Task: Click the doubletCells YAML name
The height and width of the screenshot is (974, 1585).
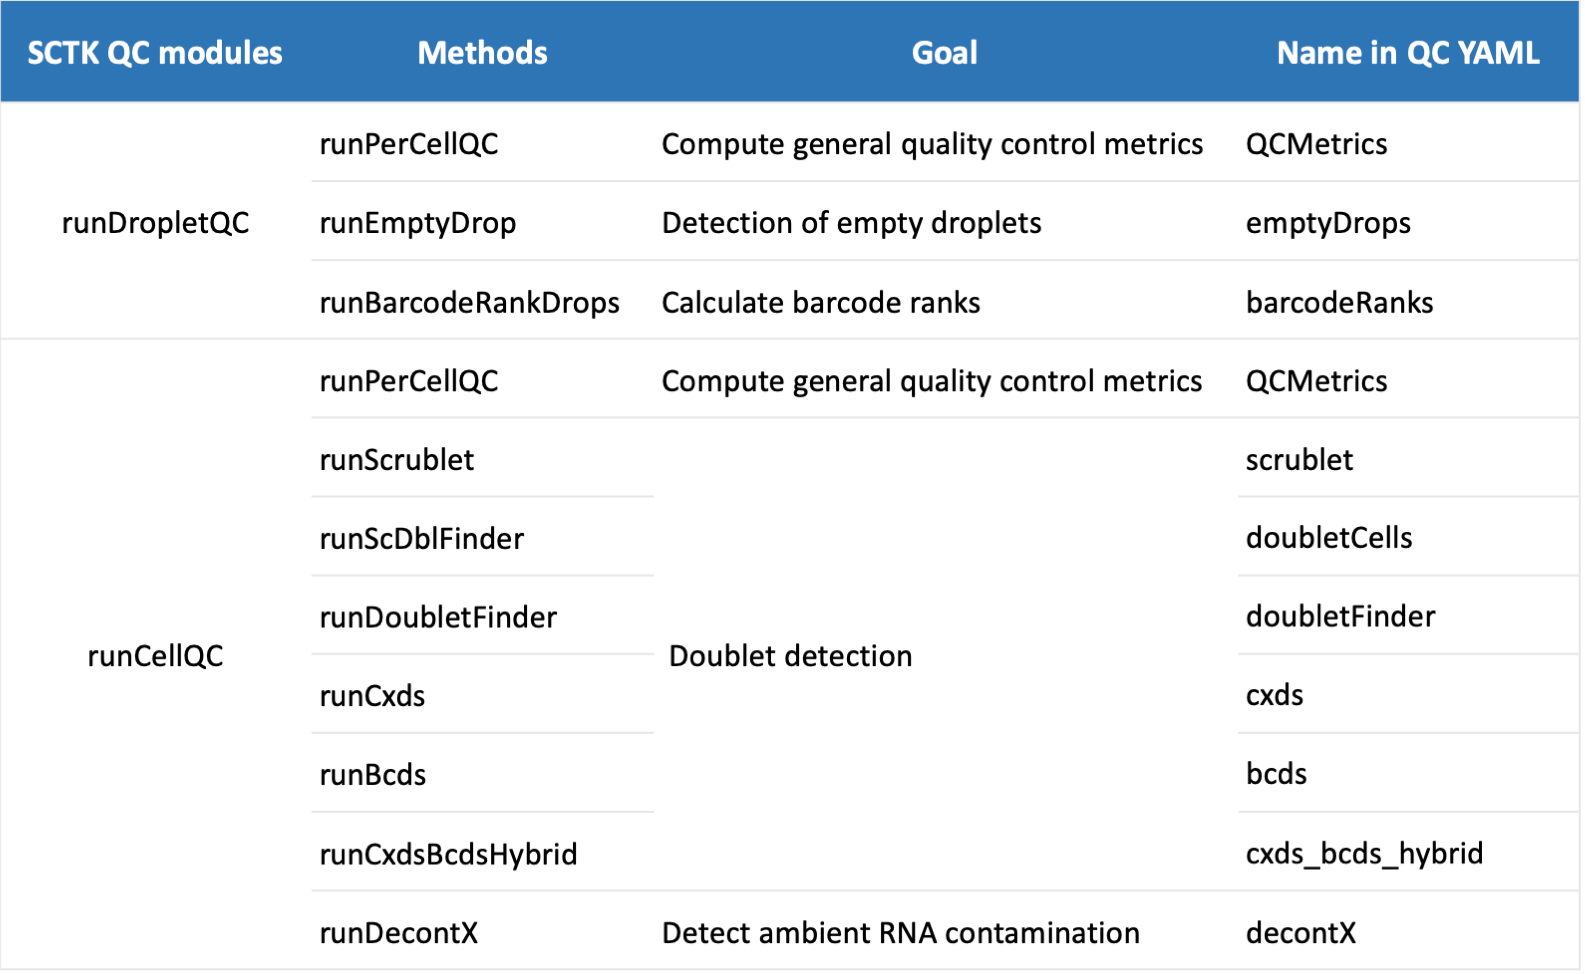Action: point(1328,537)
